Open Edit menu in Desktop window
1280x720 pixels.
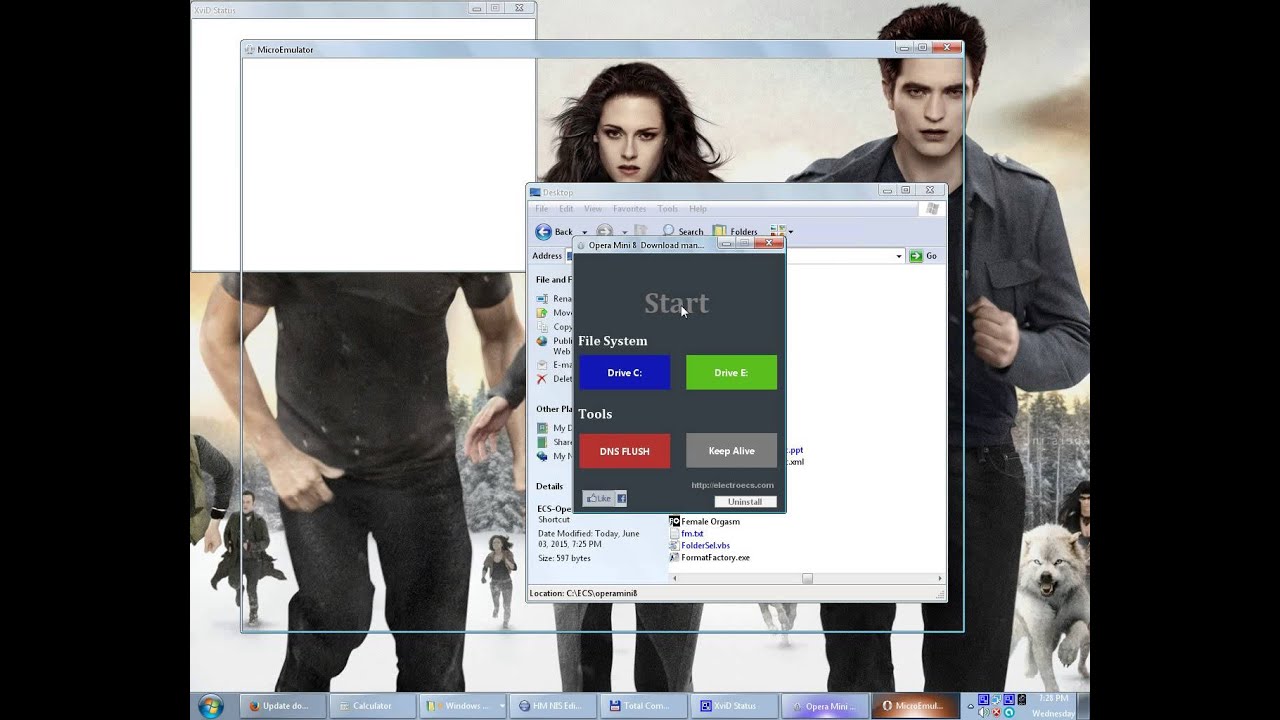click(x=566, y=209)
